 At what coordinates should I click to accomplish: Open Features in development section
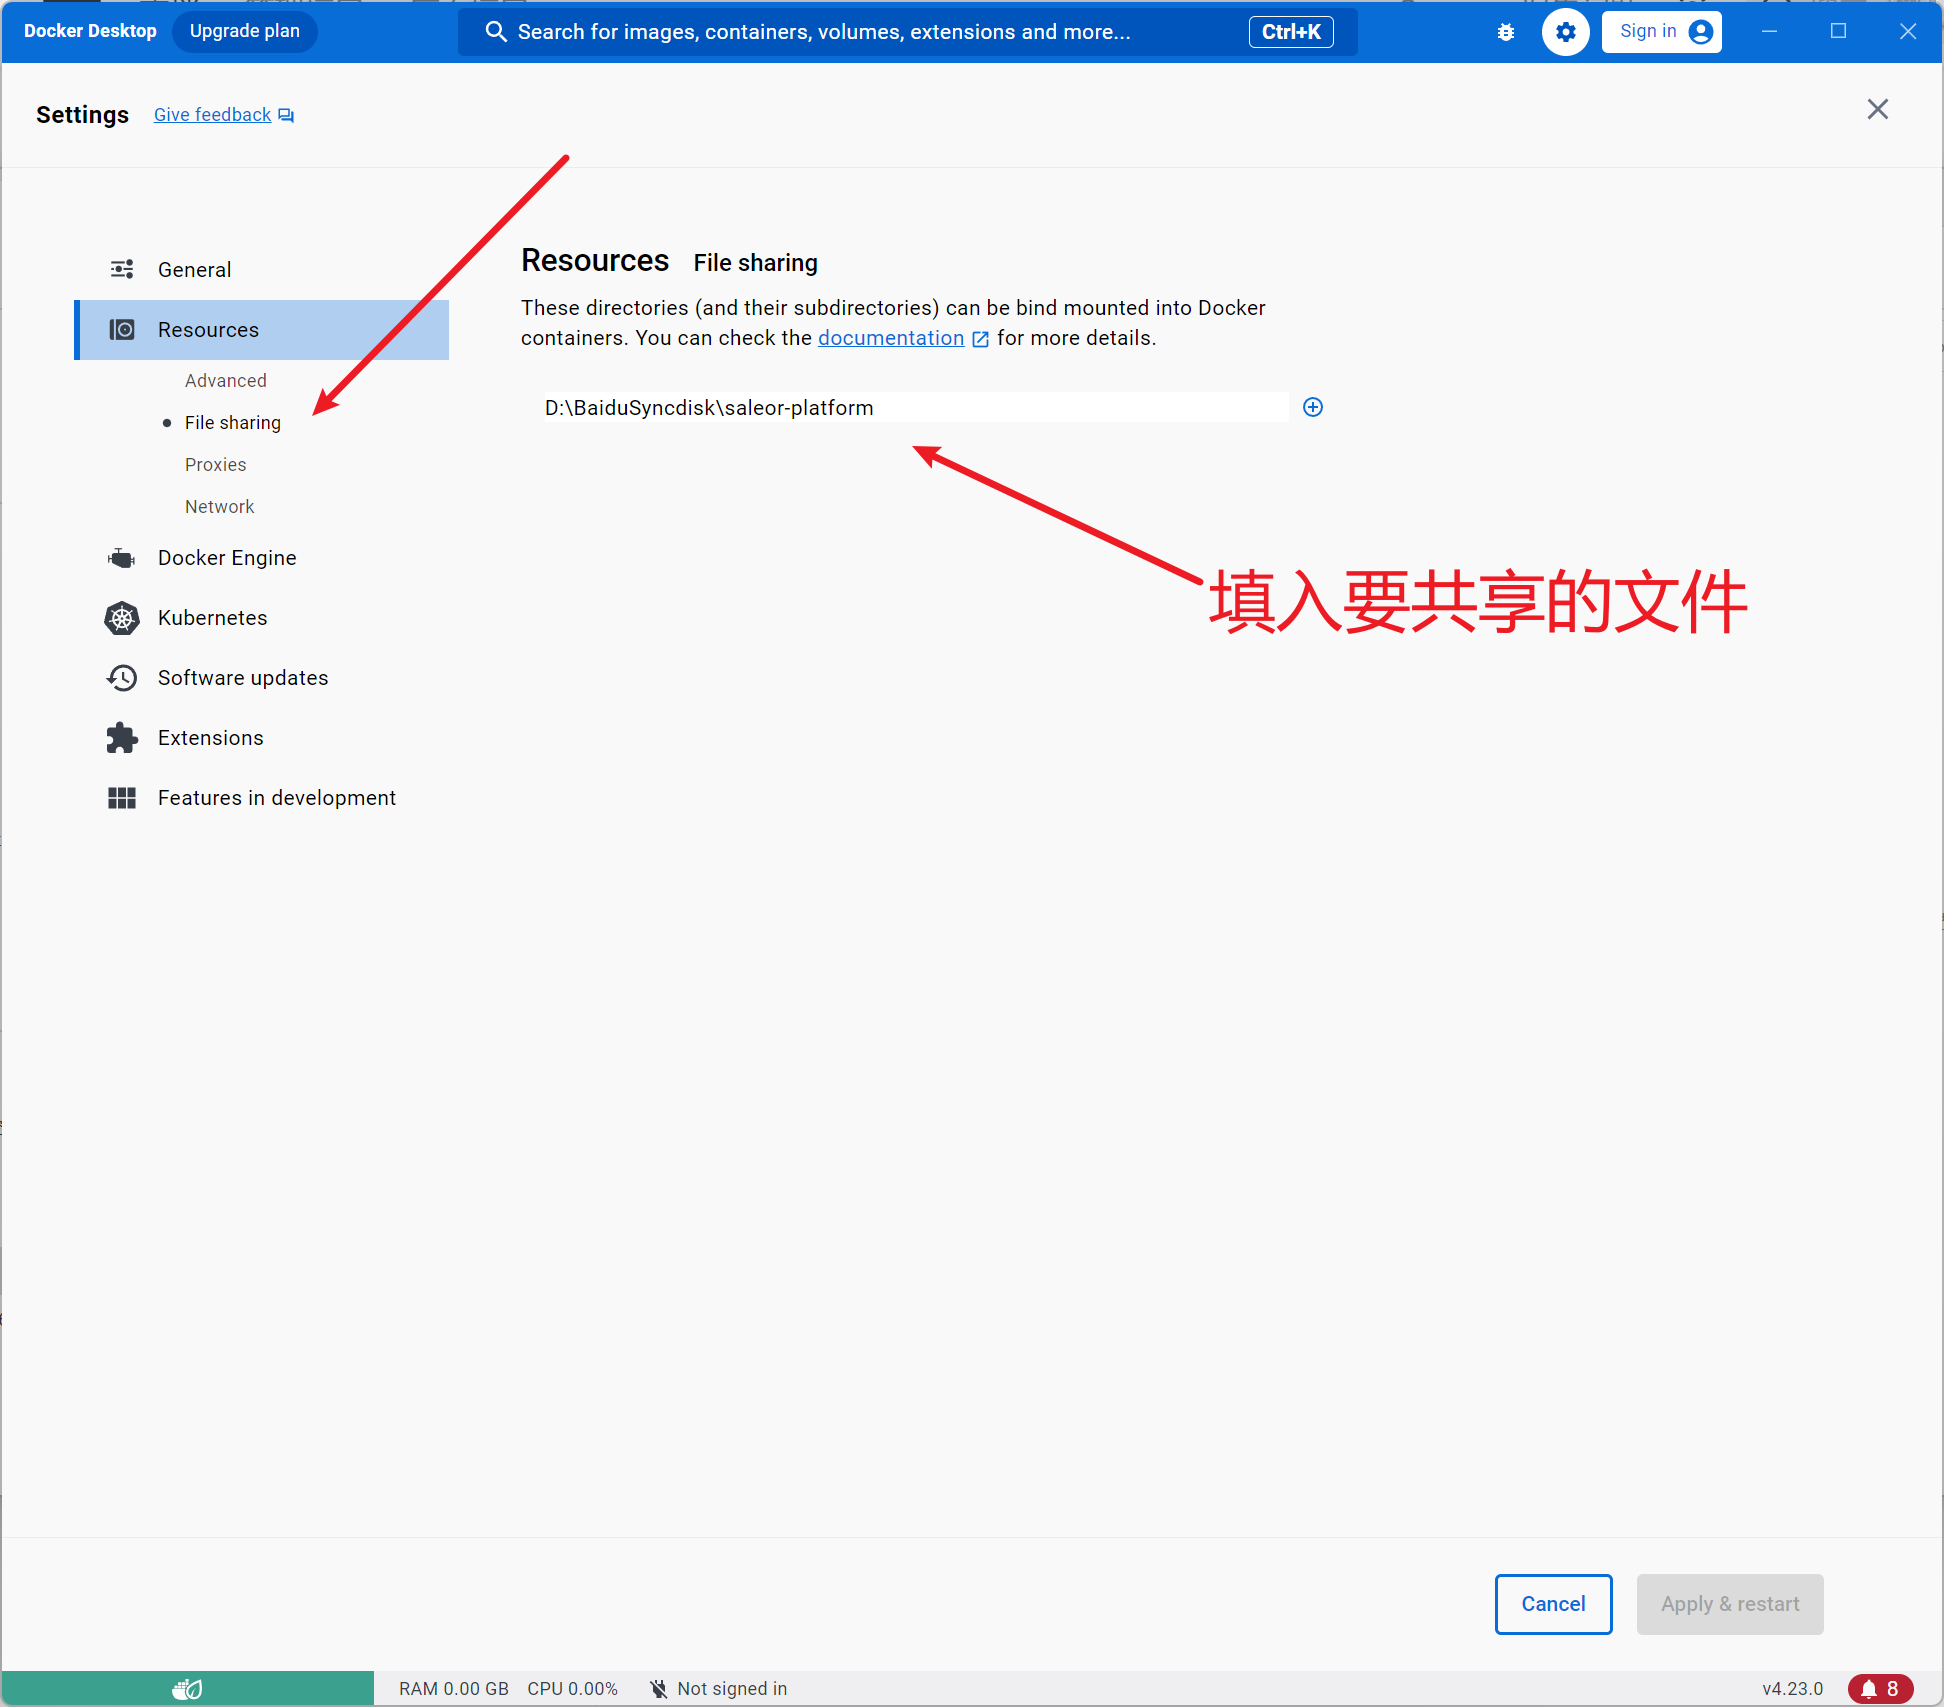(x=276, y=798)
